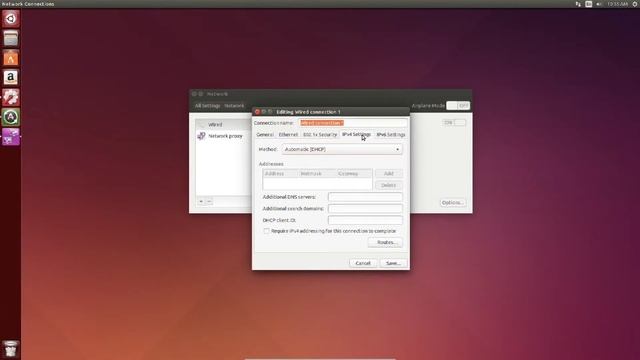640x360 pixels.
Task: Click All Settings in the Network window
Action: [x=207, y=106]
